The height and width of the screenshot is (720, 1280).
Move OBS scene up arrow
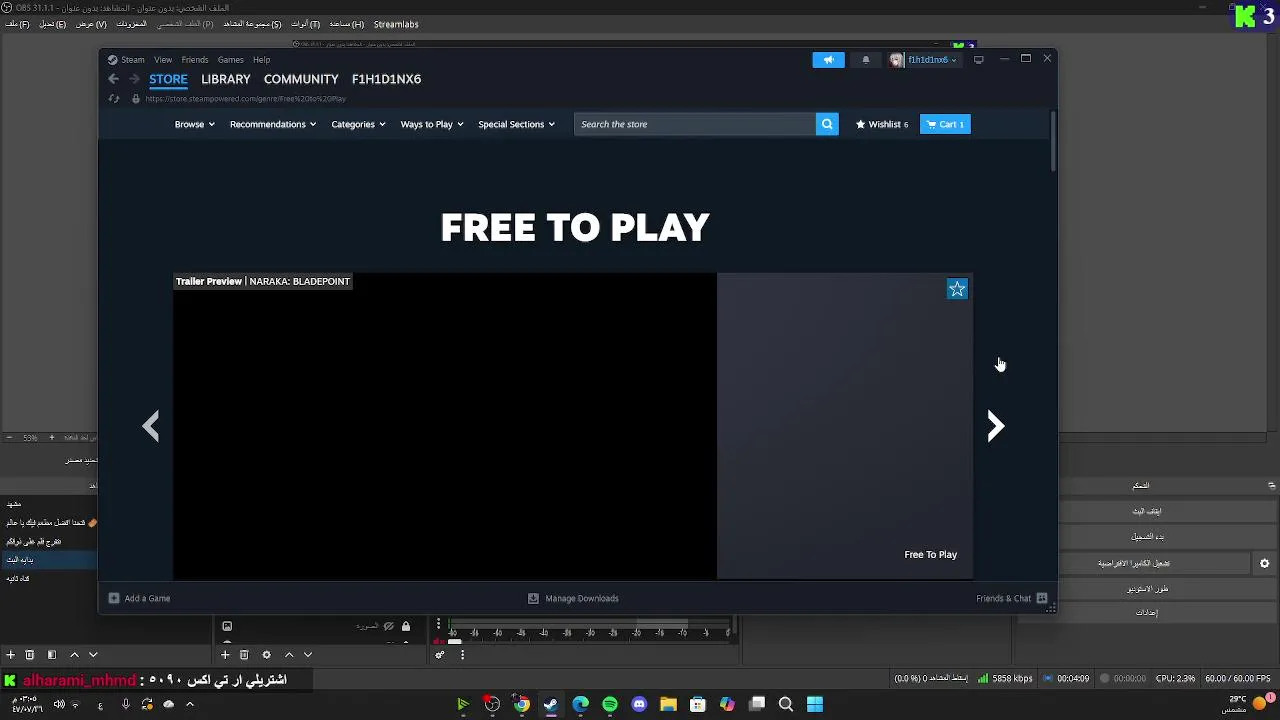[74, 655]
